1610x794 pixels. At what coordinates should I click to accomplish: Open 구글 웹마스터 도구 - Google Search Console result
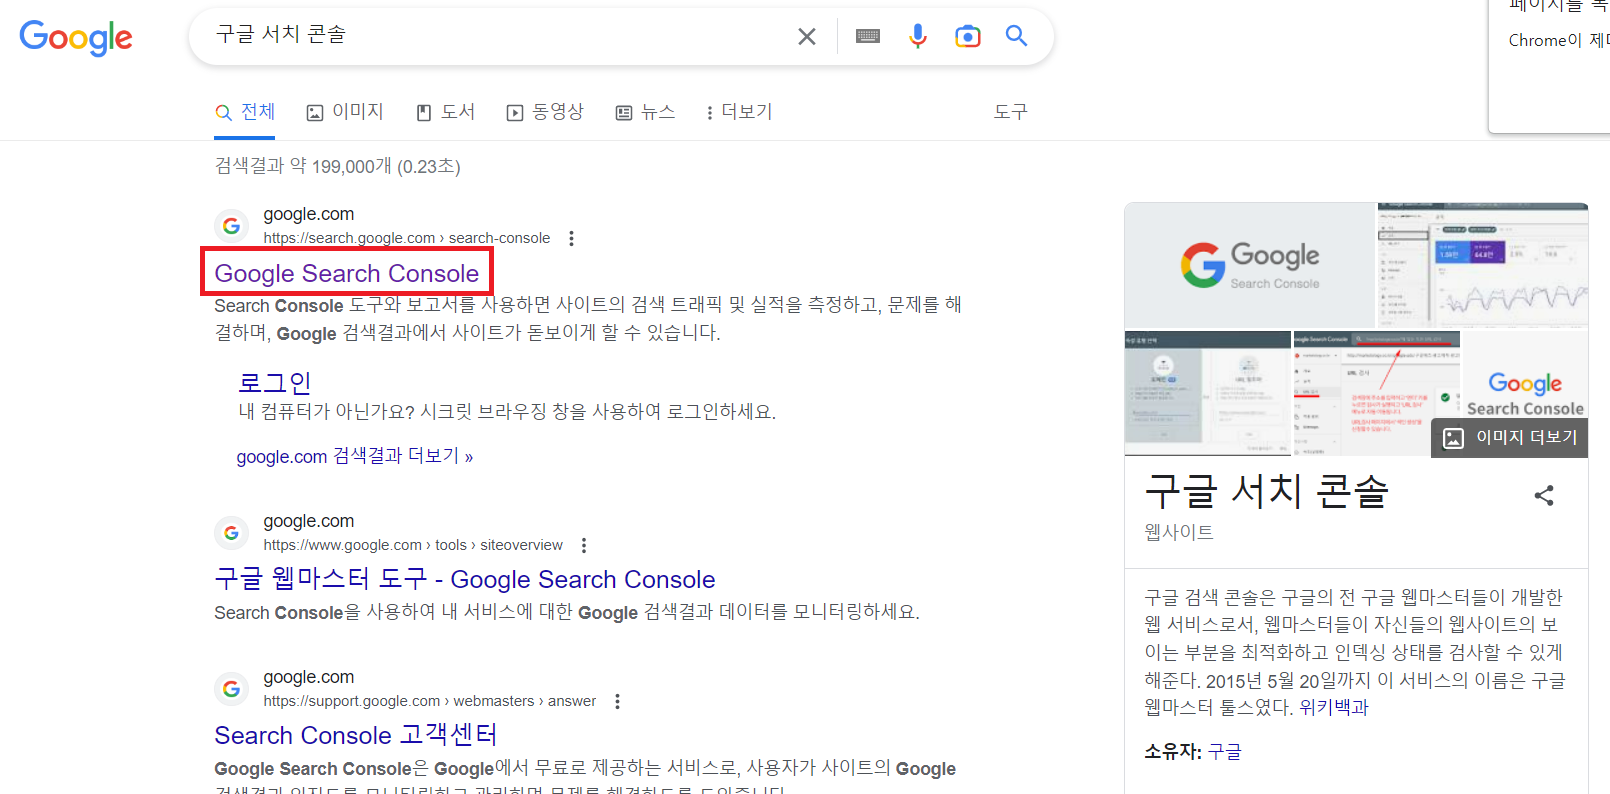[x=465, y=579]
